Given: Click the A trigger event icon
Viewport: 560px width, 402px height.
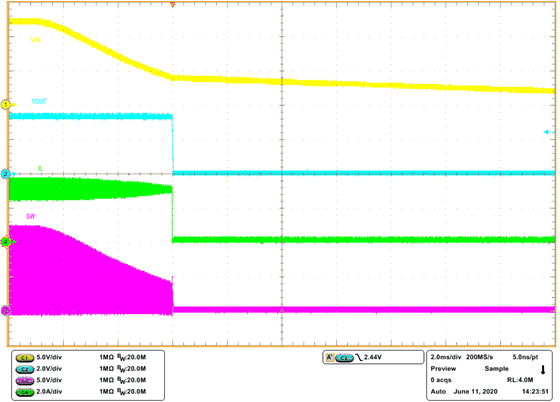Looking at the screenshot, I should [x=330, y=357].
